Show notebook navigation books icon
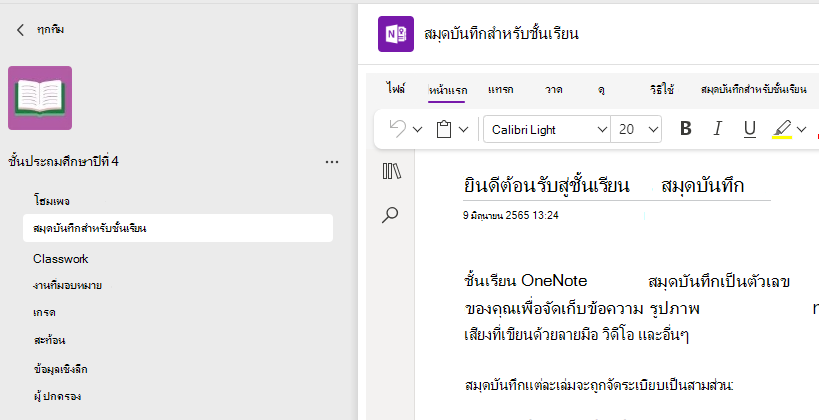Screen dimensions: 819x420 tap(391, 171)
